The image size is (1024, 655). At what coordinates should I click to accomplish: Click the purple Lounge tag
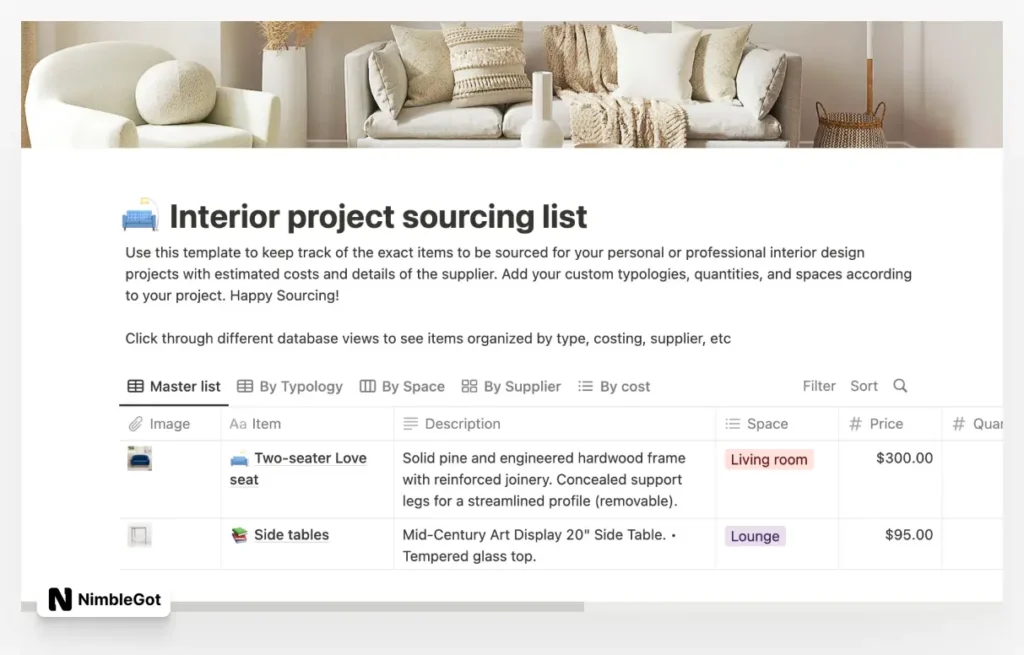coord(754,536)
